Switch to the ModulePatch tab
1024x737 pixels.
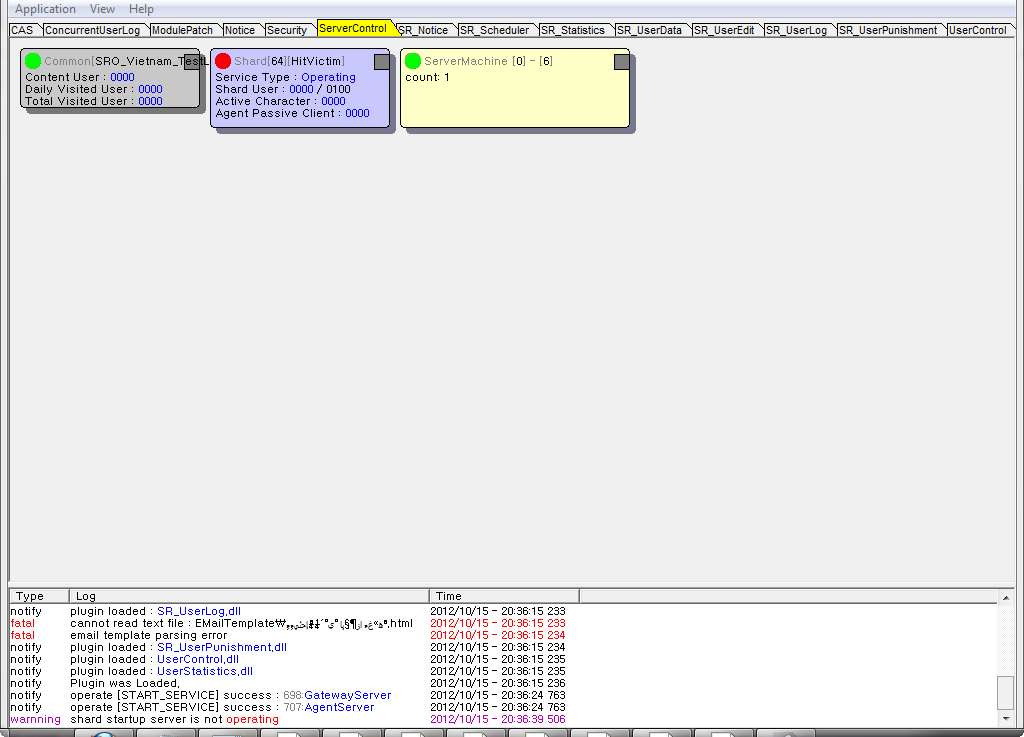(183, 30)
